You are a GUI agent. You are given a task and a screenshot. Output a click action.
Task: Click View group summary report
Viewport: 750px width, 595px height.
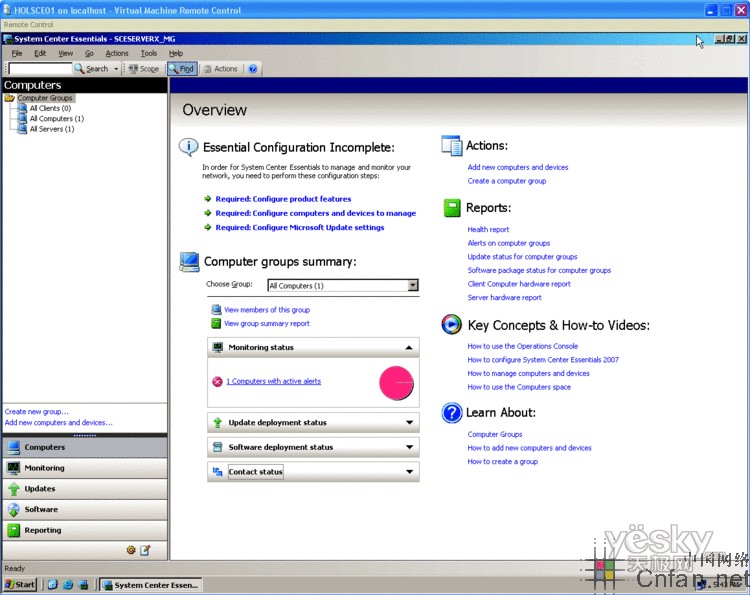click(x=267, y=324)
